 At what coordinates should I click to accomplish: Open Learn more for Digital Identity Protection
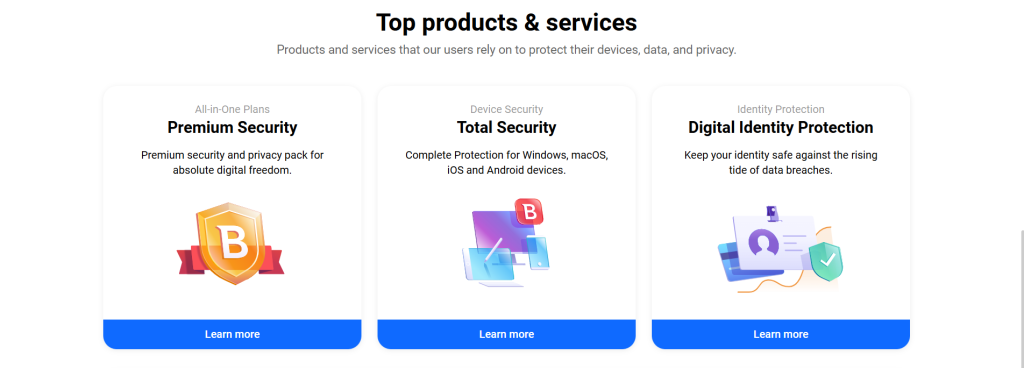click(x=781, y=334)
